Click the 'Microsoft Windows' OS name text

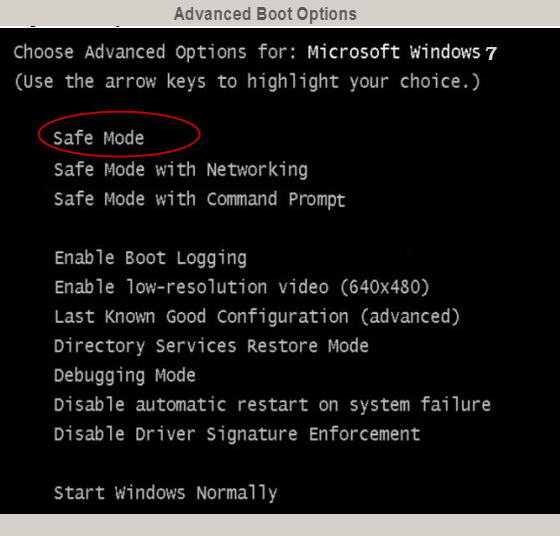pyautogui.click(x=394, y=52)
